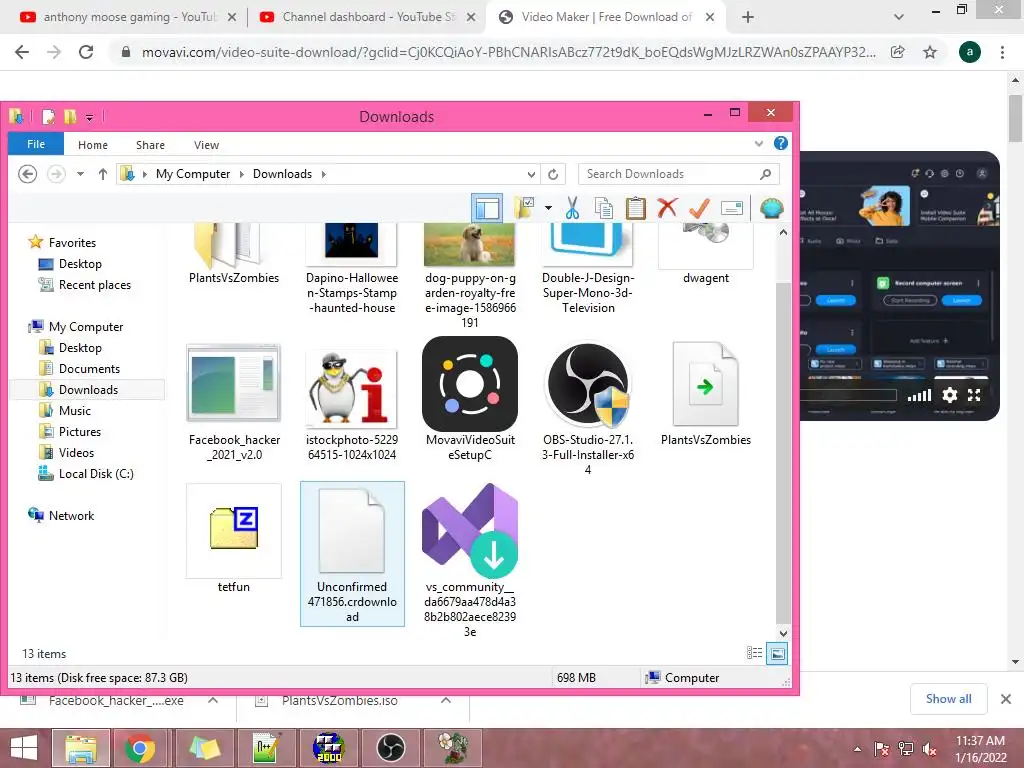1024x768 pixels.
Task: Click the orange checkmark Properties icon
Action: [x=699, y=208]
